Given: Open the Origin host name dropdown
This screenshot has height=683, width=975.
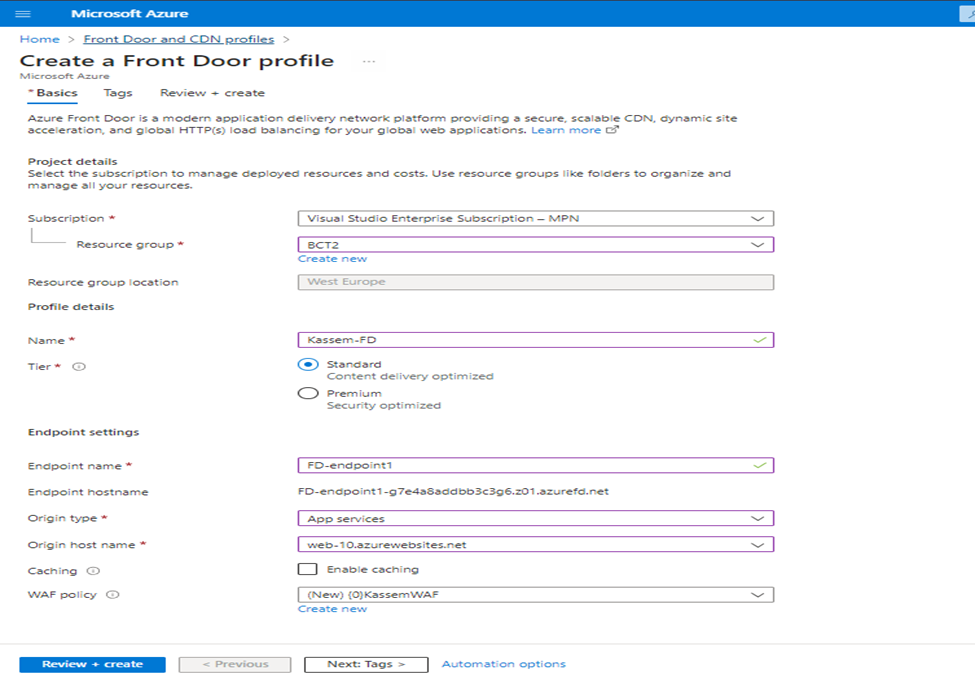Looking at the screenshot, I should click(x=536, y=544).
